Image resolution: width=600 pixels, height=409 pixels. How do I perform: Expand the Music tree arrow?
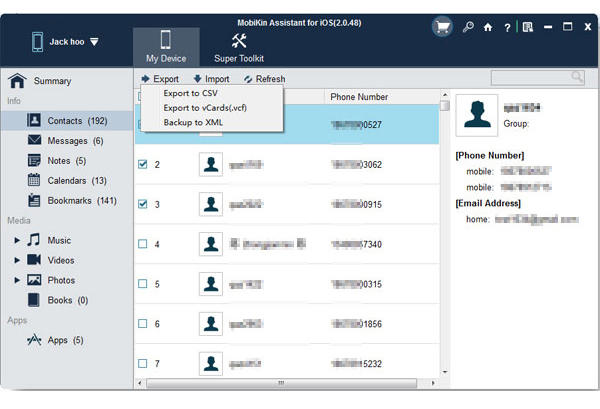[17, 240]
